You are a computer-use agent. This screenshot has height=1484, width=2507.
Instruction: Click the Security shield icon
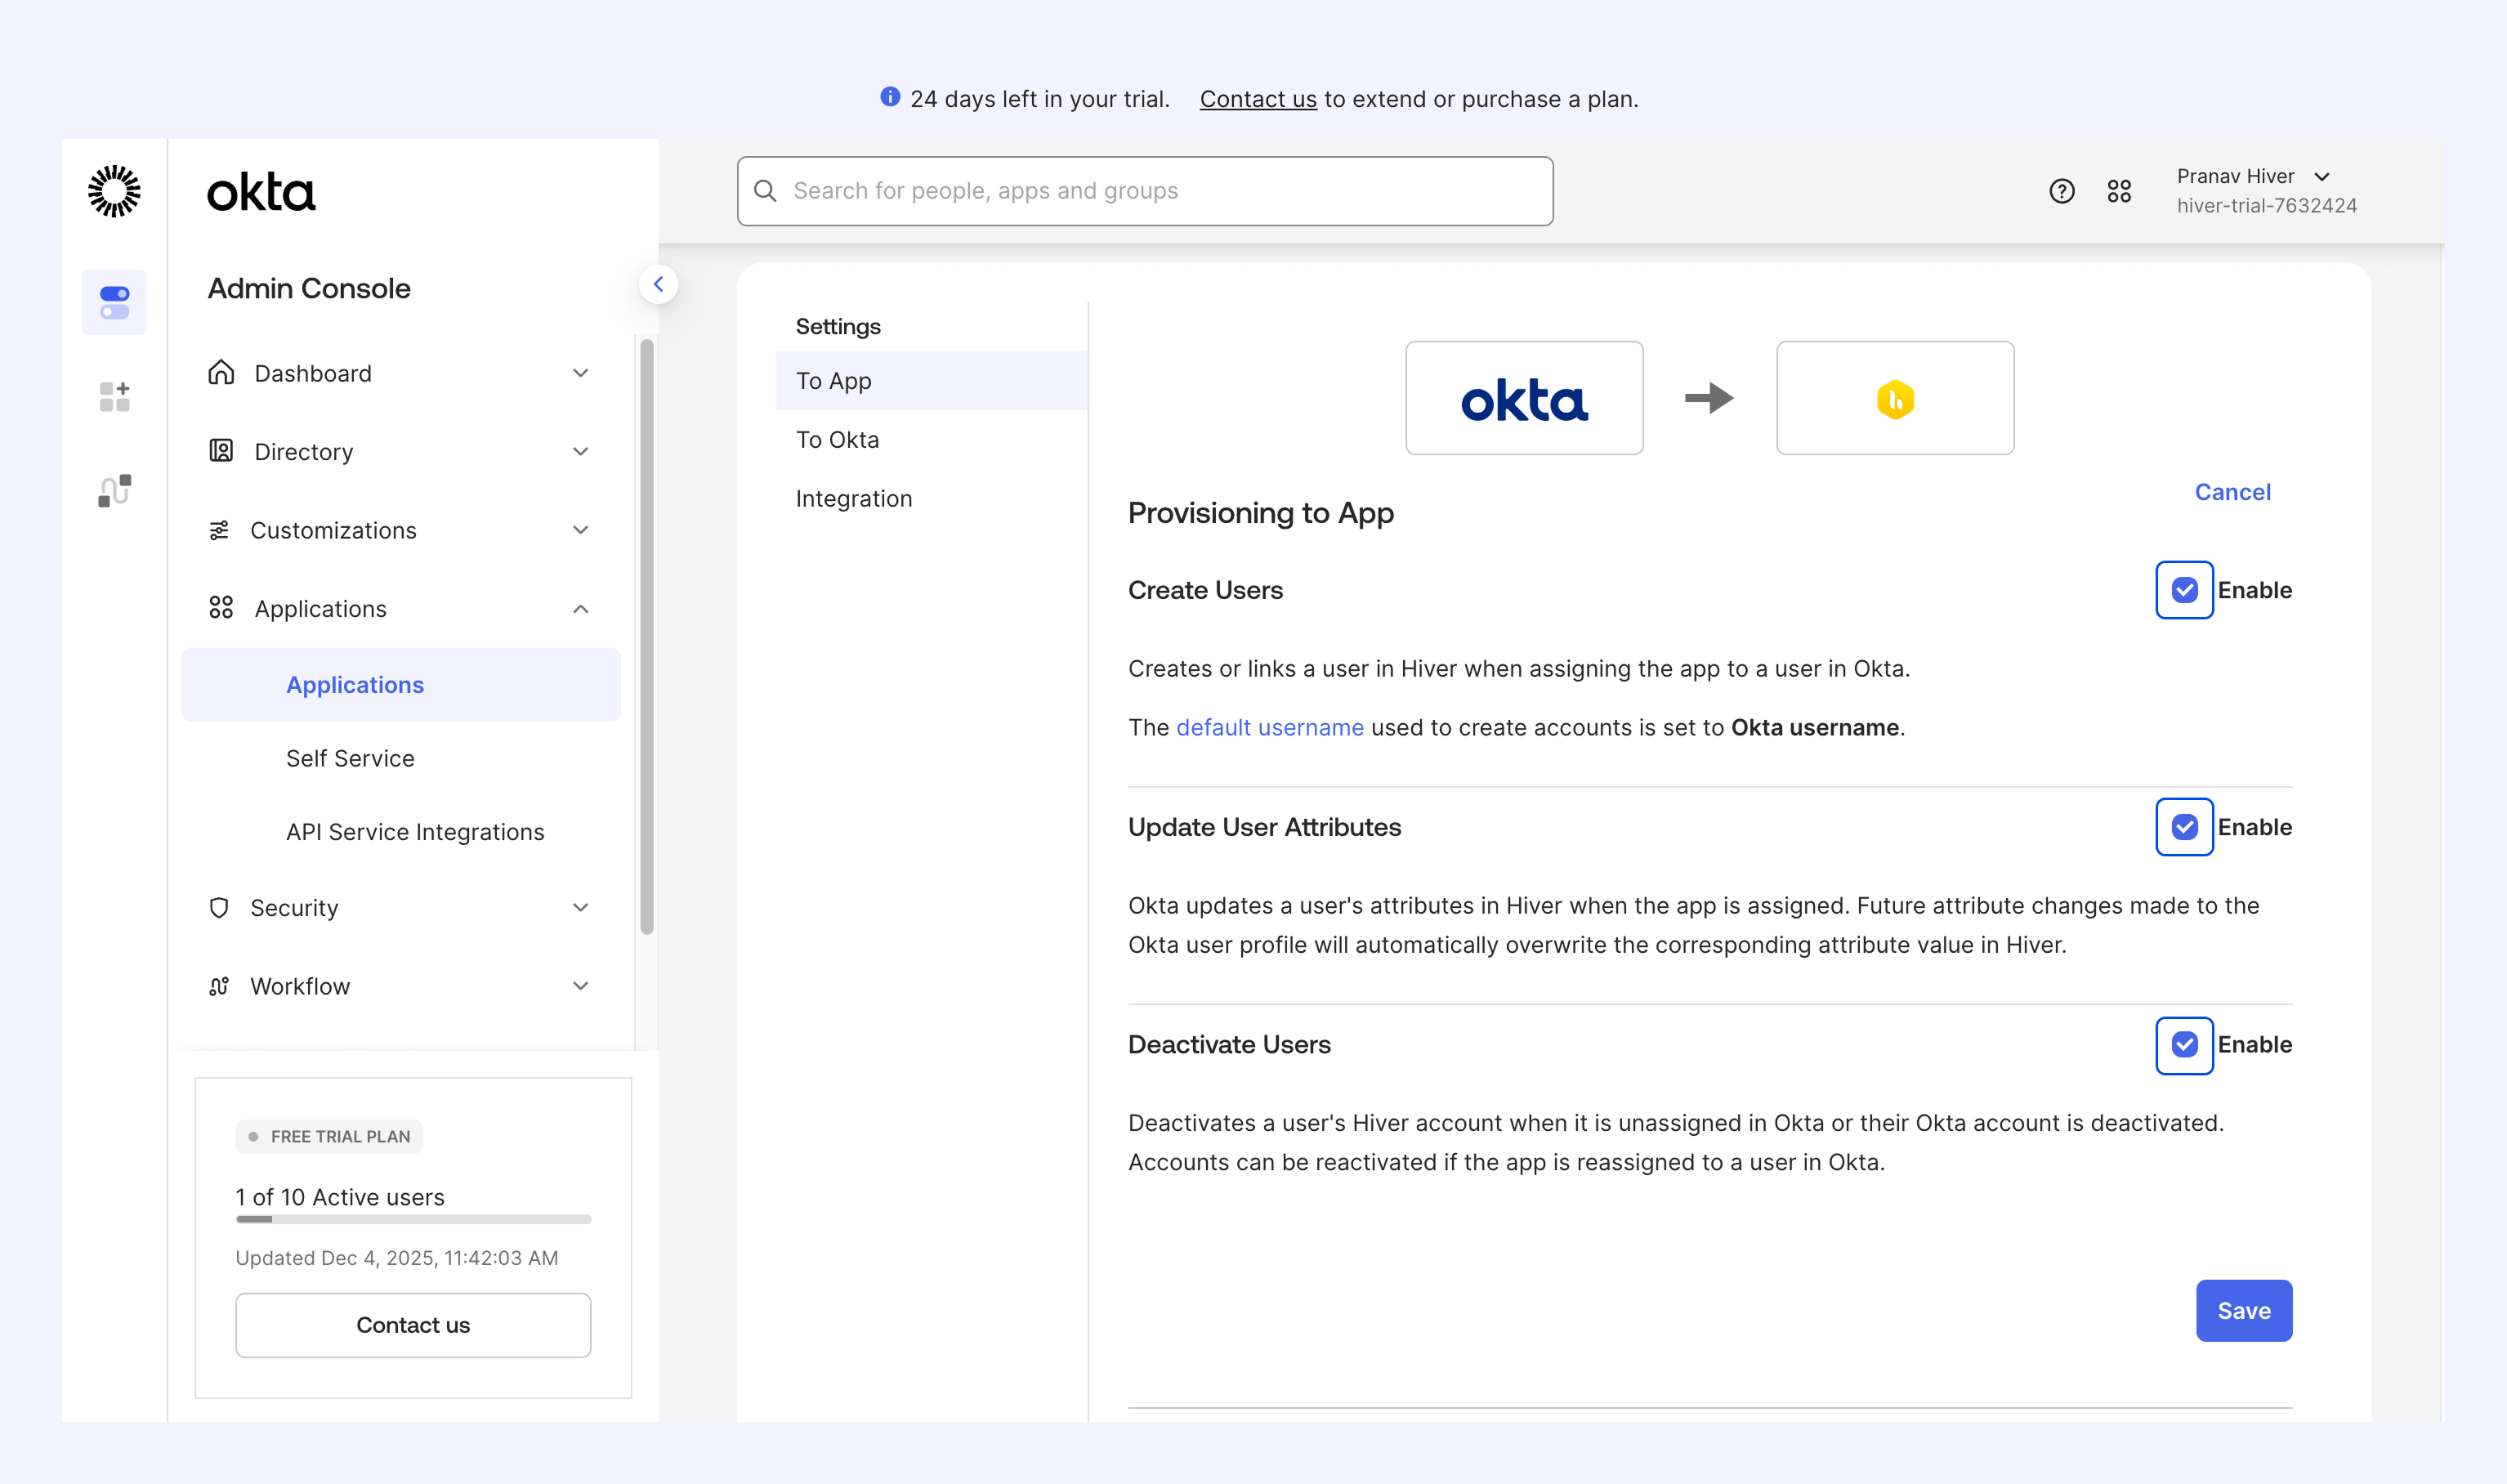219,907
